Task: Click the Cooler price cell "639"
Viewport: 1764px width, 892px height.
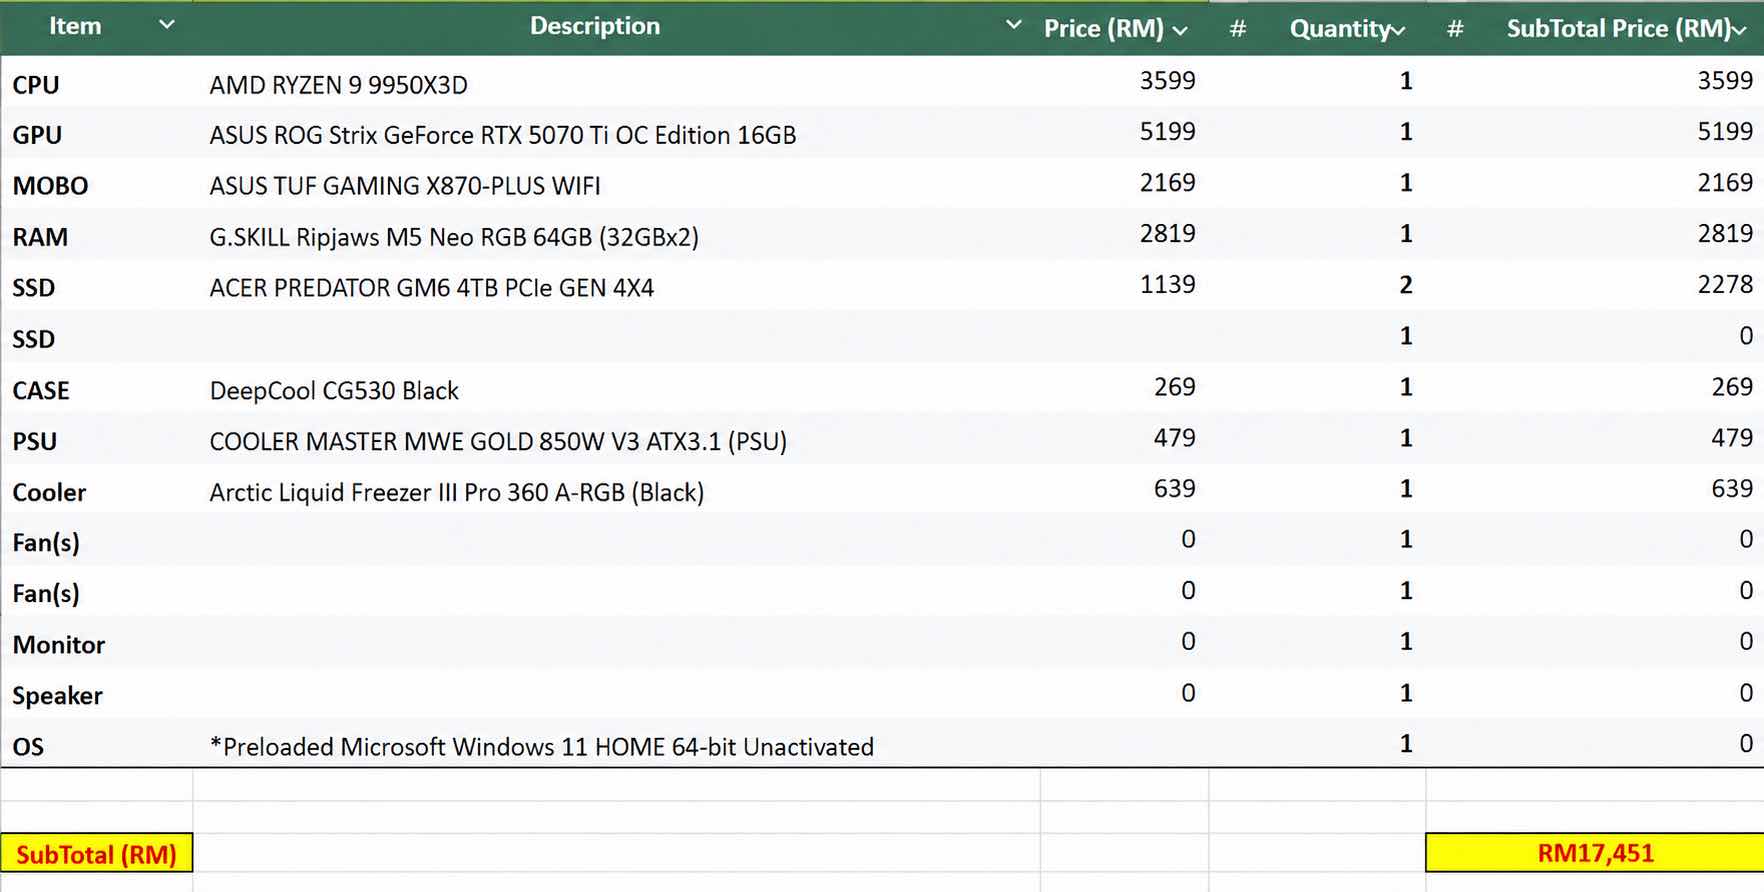Action: (x=1174, y=489)
